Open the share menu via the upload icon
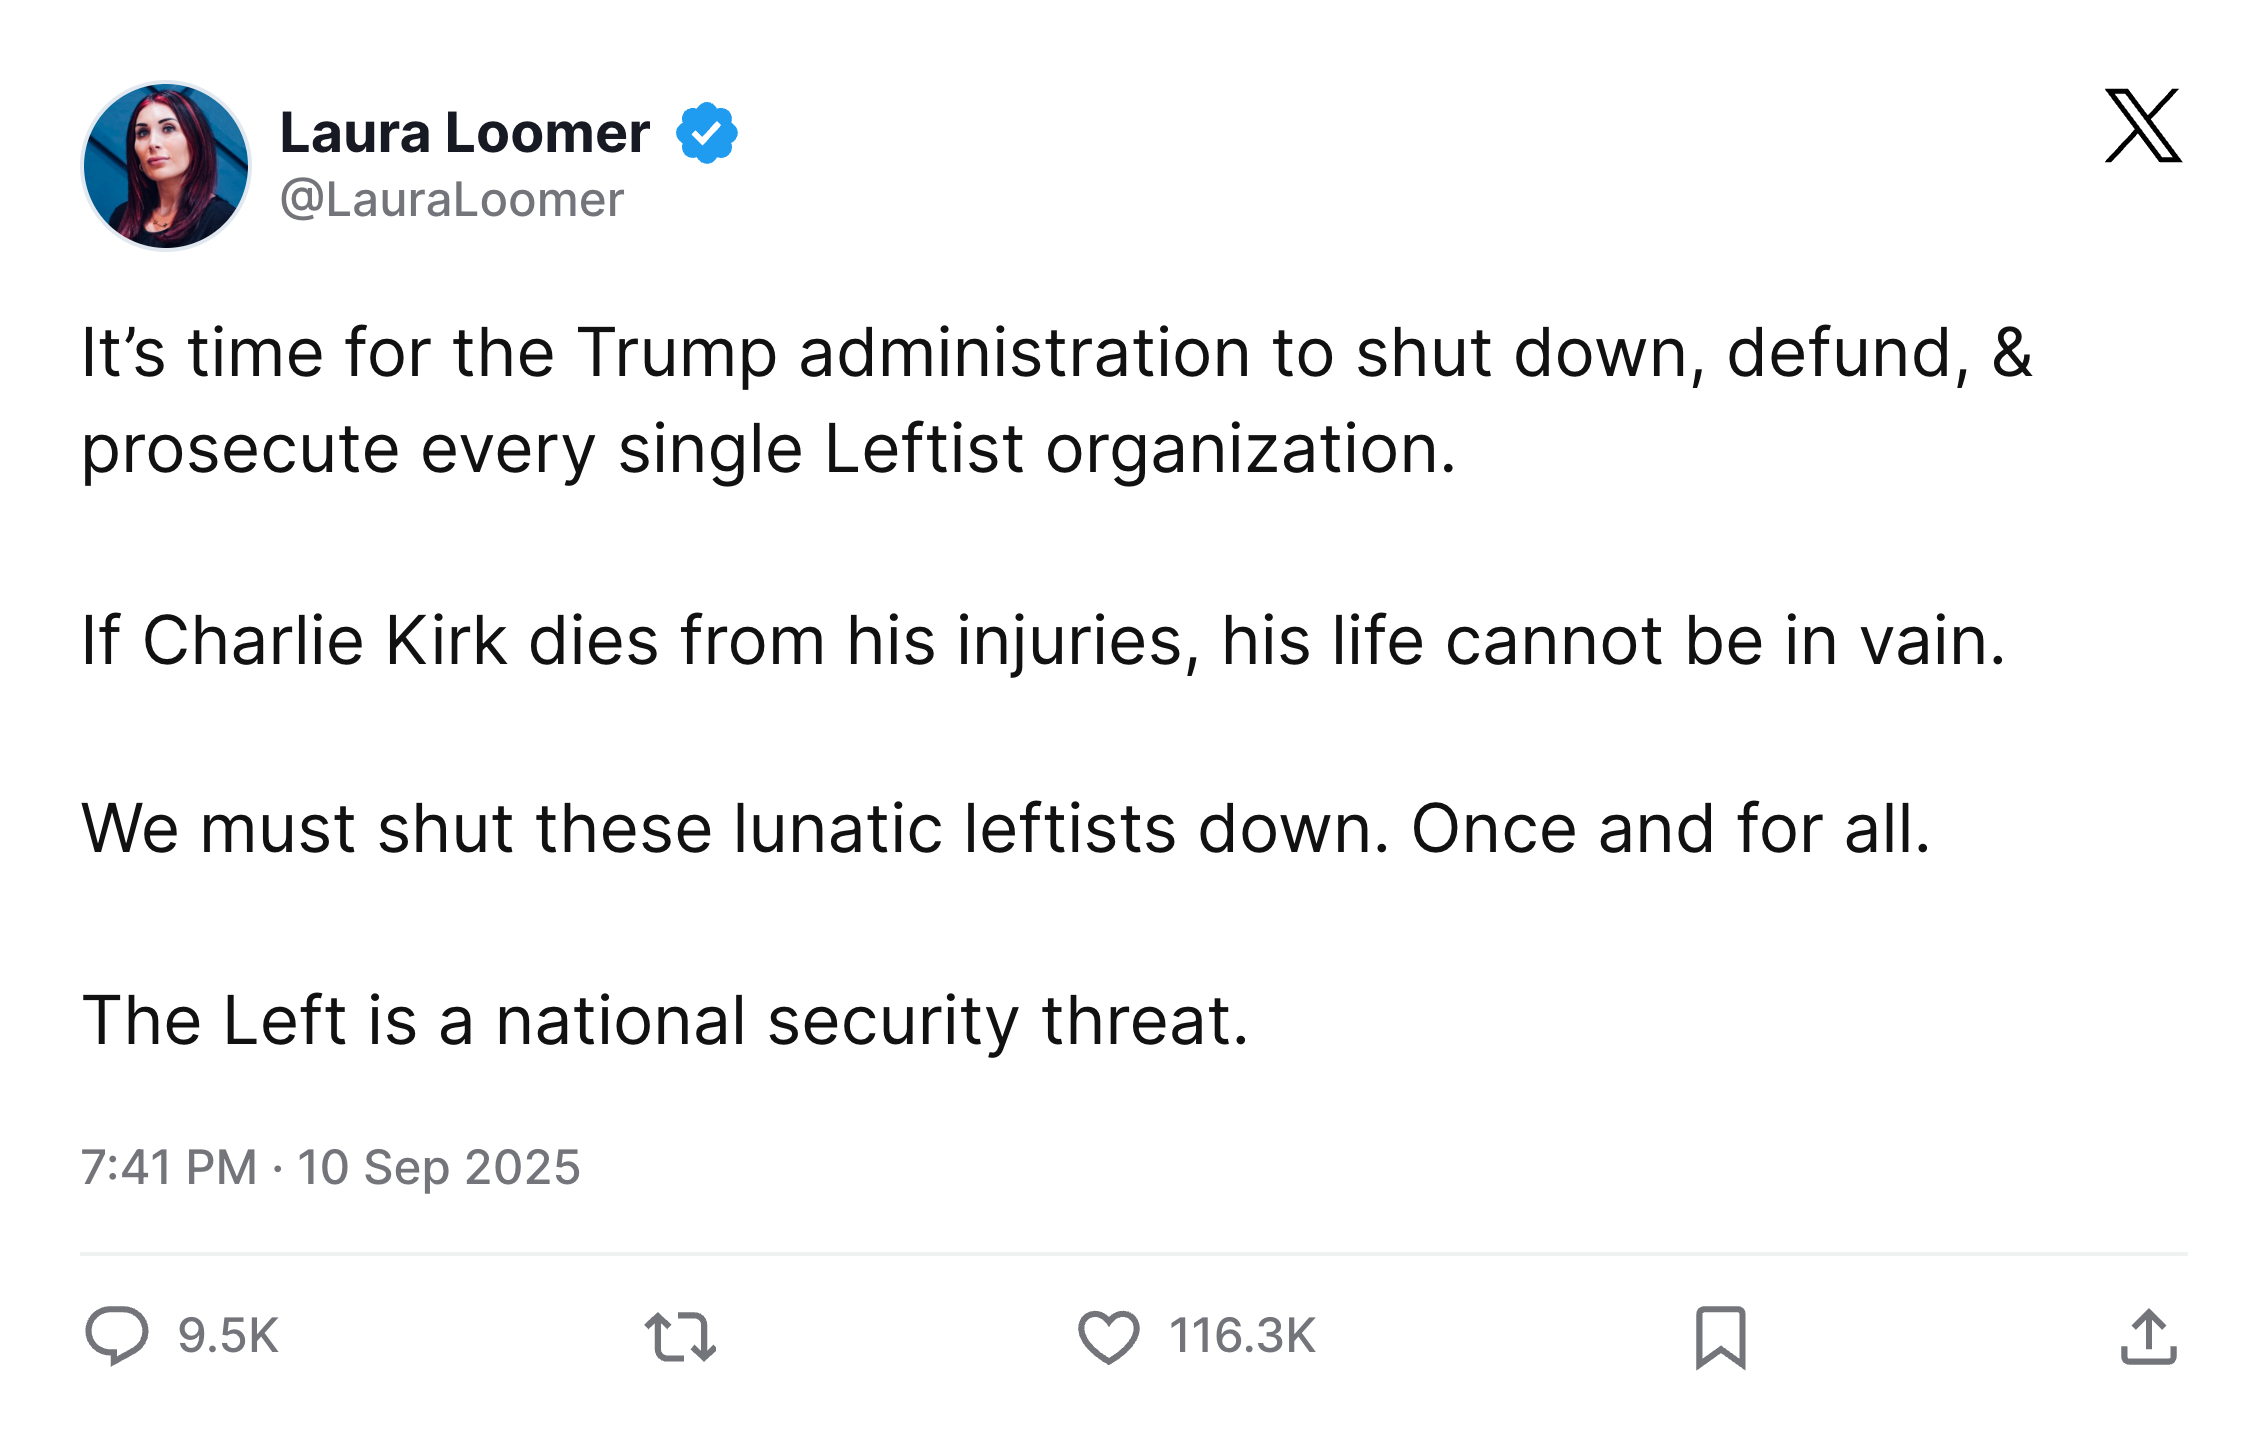This screenshot has height=1456, width=2268. pos(2148,1337)
